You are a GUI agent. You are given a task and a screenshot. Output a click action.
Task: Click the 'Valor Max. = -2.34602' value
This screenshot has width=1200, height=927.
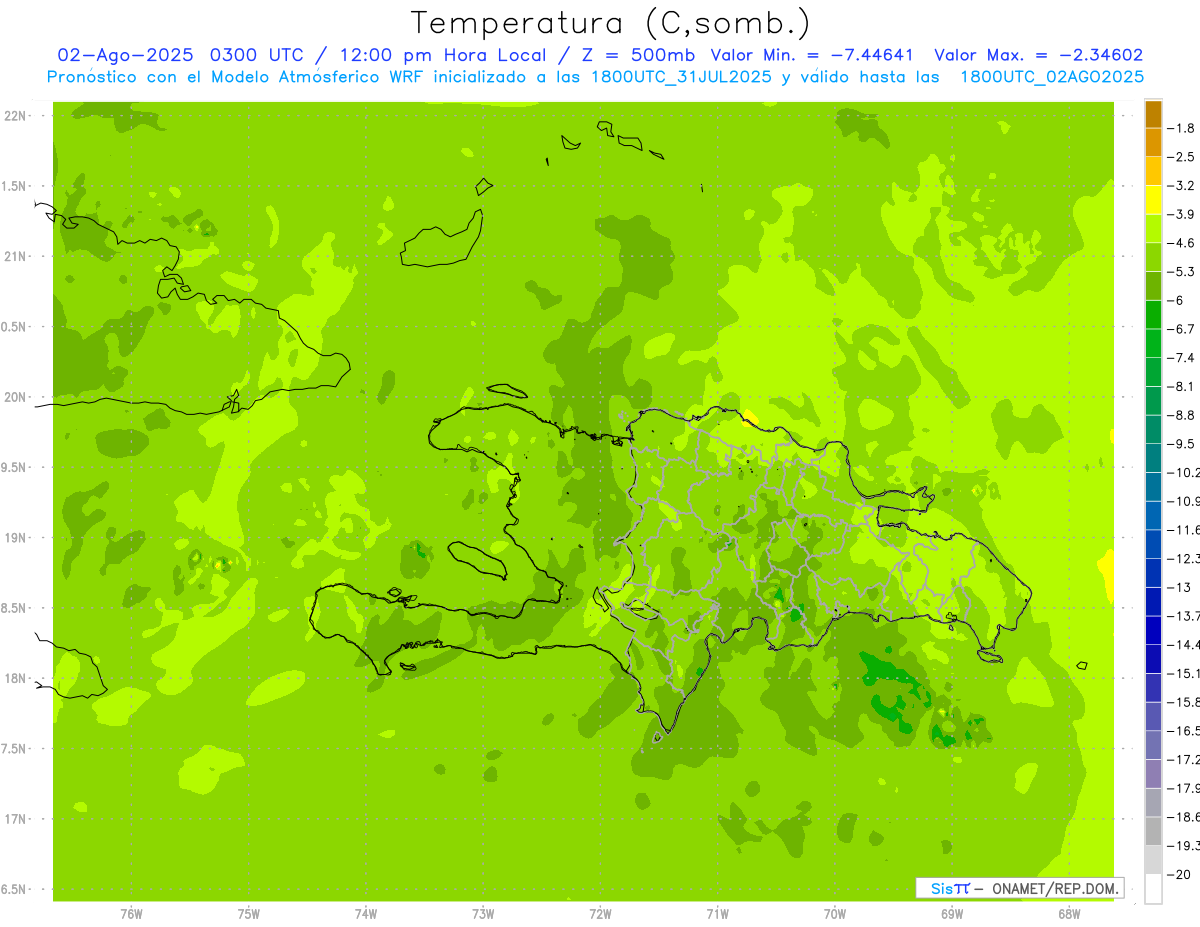click(x=1038, y=55)
